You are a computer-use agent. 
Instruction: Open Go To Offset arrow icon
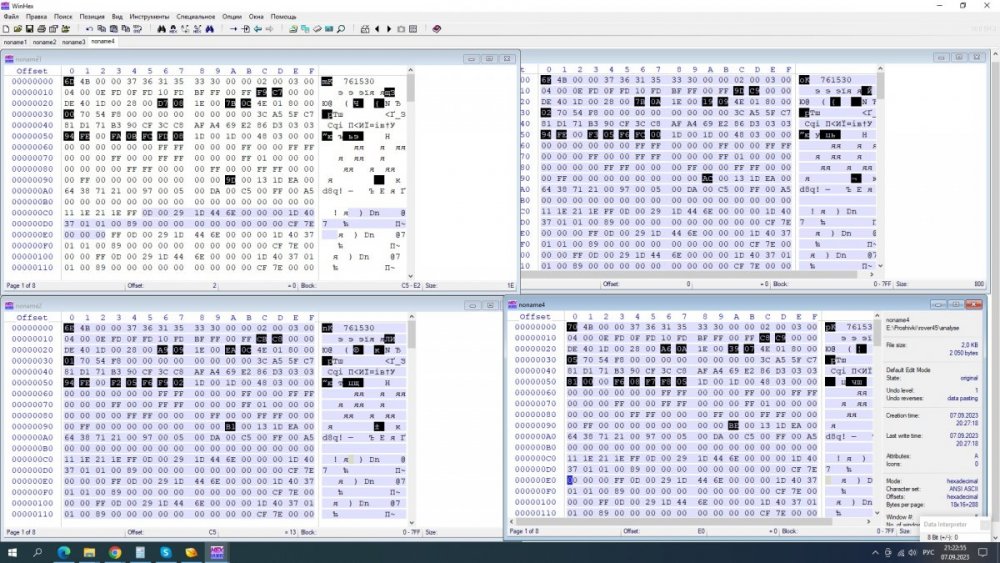coord(233,29)
